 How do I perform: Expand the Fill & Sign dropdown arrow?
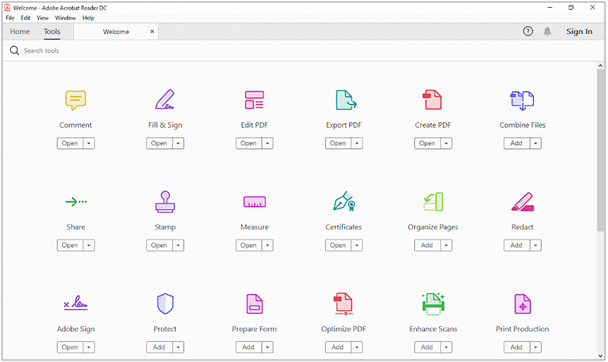[x=178, y=143]
